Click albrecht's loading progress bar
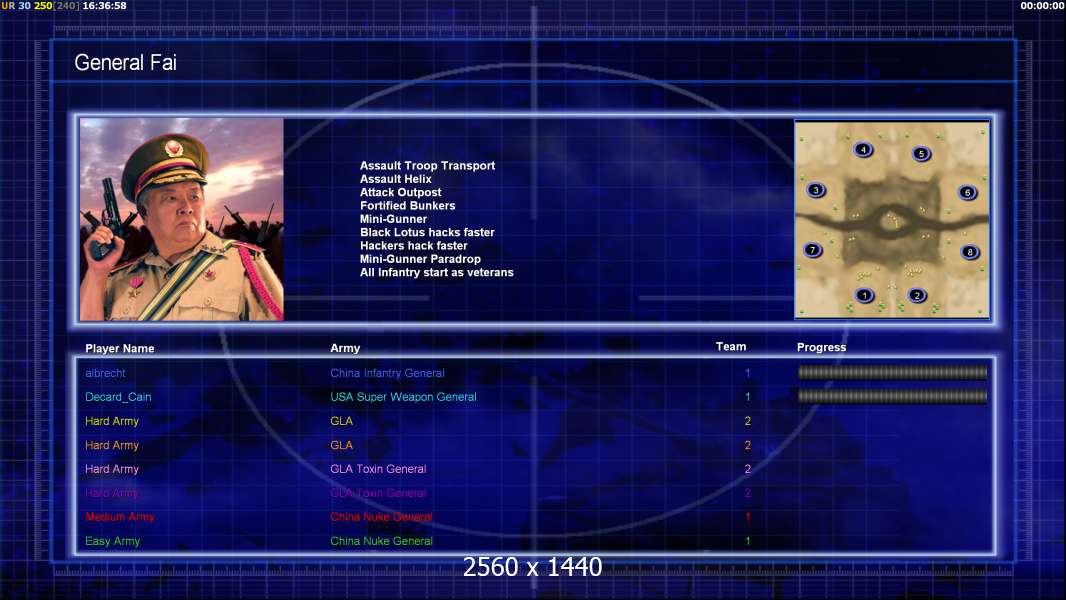 coord(892,372)
